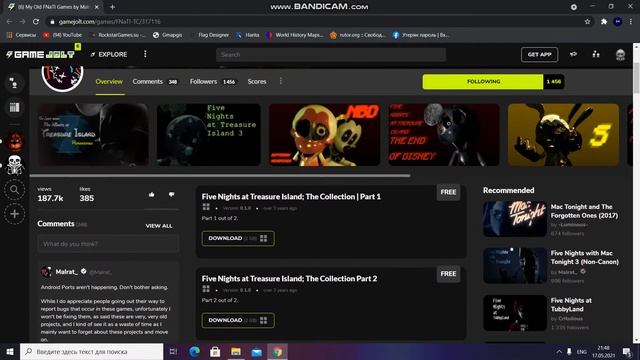Open the library sidebar icon
Viewport: 640px width, 360px height.
point(14,107)
